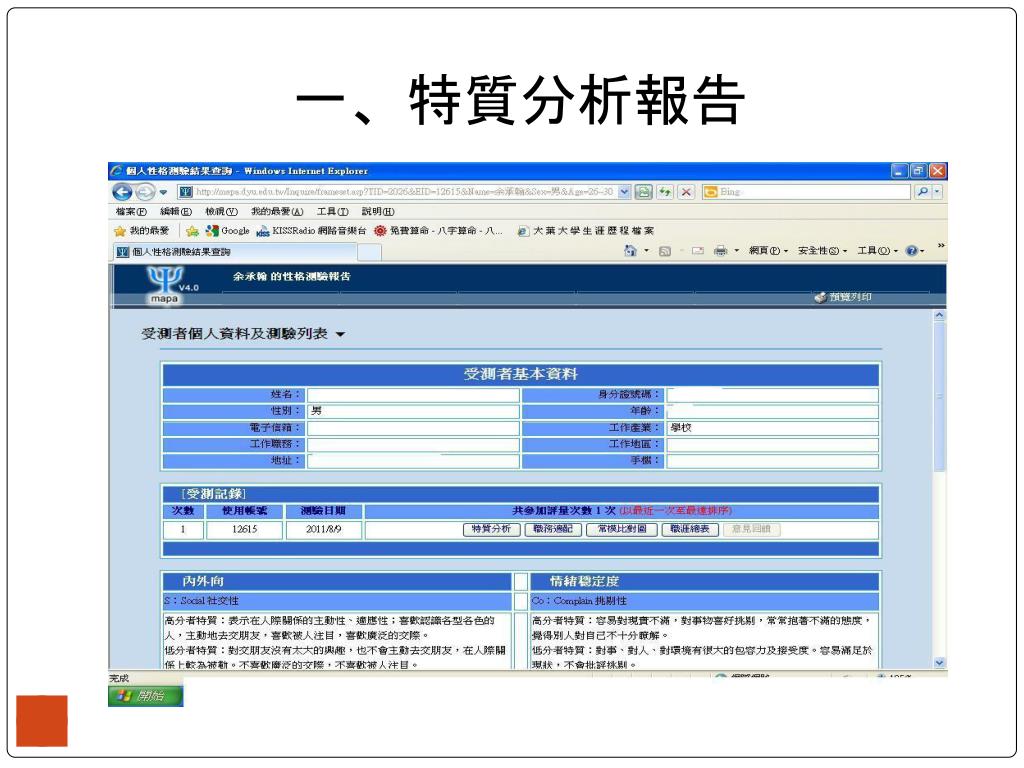Image resolution: width=1024 pixels, height=768 pixels.
Task: Open the 工具(T) menu in menu bar
Action: [332, 212]
